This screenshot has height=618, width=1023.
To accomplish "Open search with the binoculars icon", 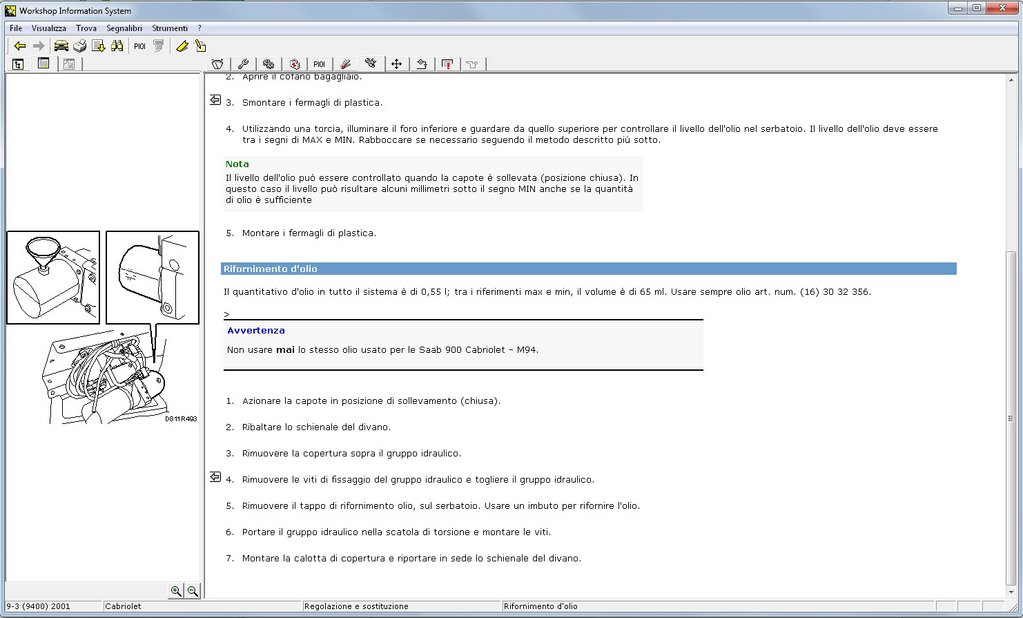I will [117, 46].
